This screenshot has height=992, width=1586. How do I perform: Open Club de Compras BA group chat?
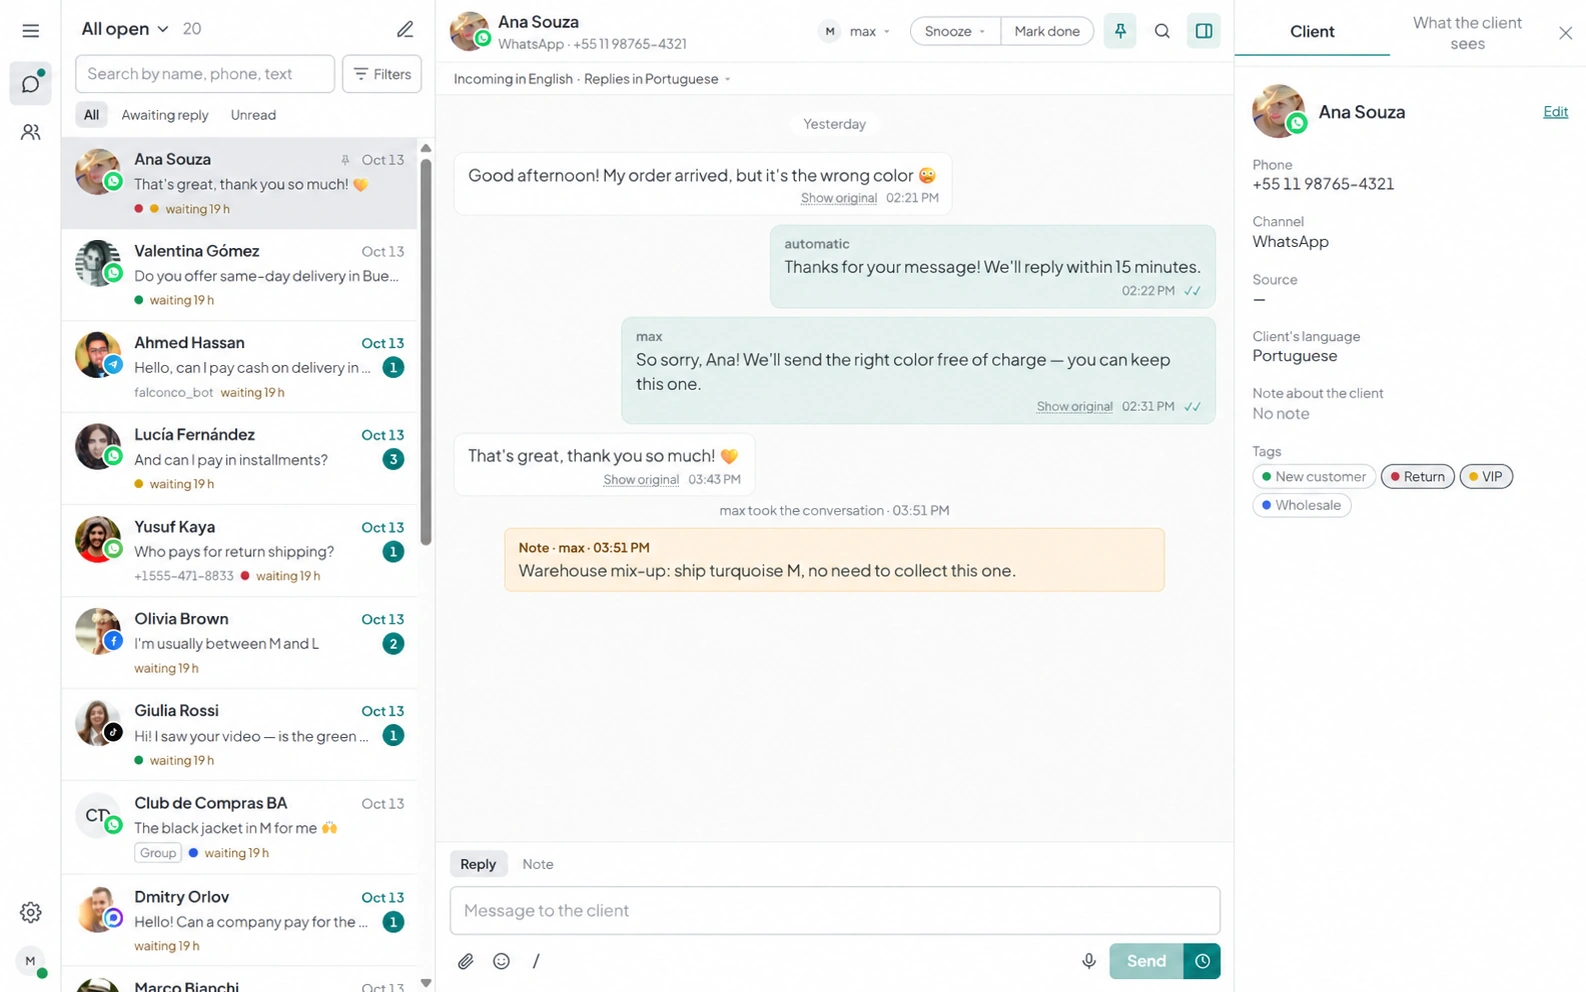[240, 827]
